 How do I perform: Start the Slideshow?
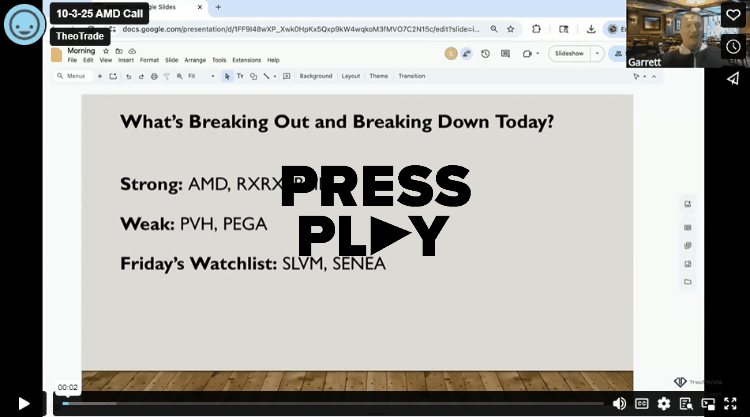pos(569,54)
